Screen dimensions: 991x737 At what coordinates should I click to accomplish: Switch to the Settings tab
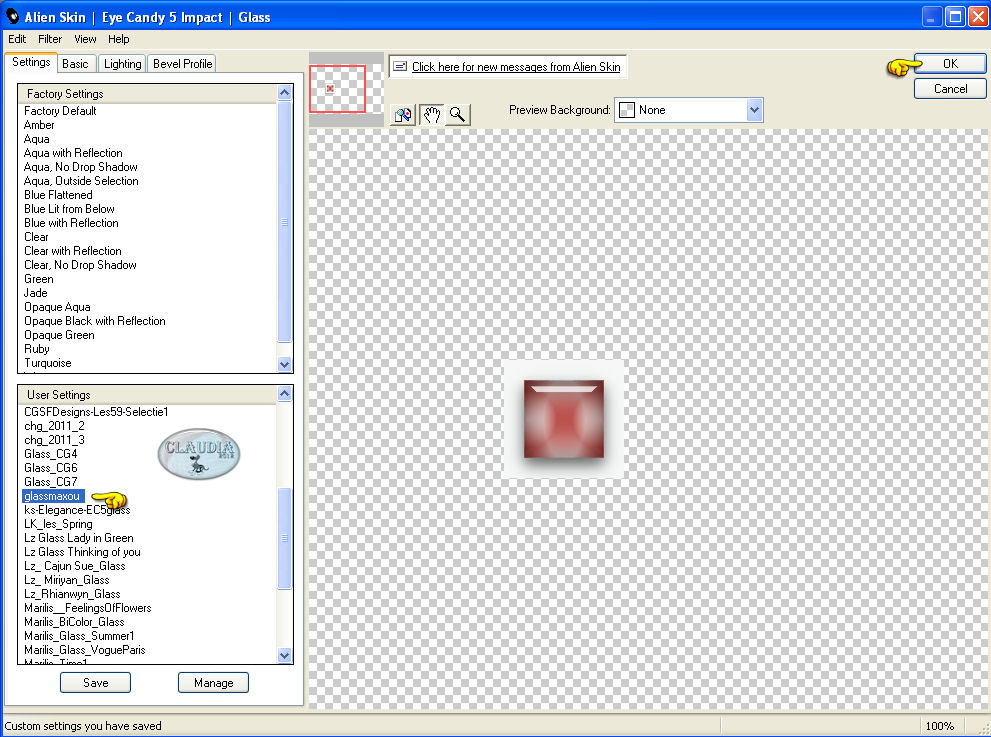pos(31,62)
